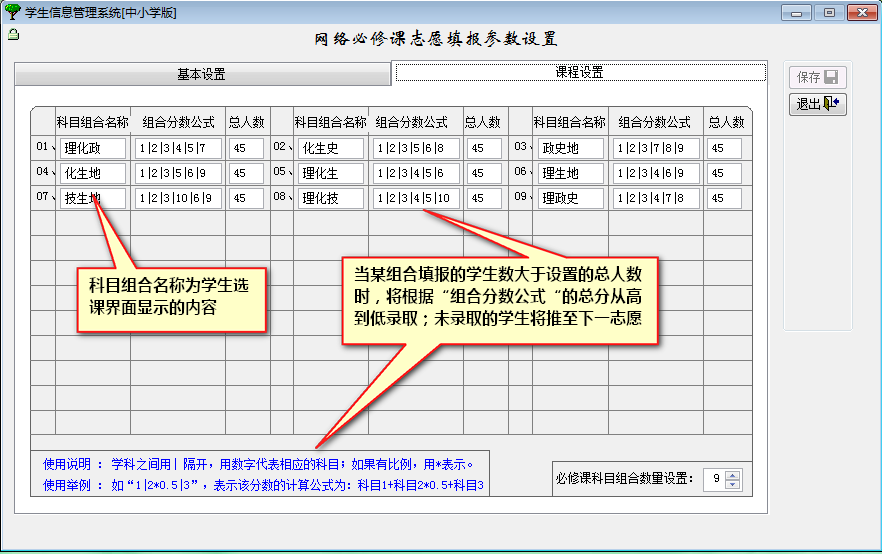
Task: Edit the 理政史 combination name field
Action: pyautogui.click(x=570, y=198)
